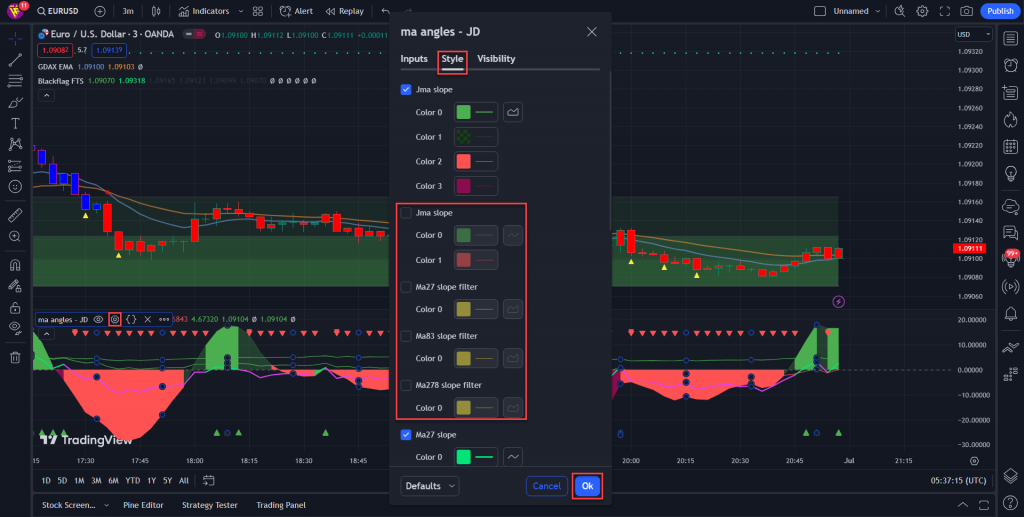Click the Ok button

(x=587, y=486)
